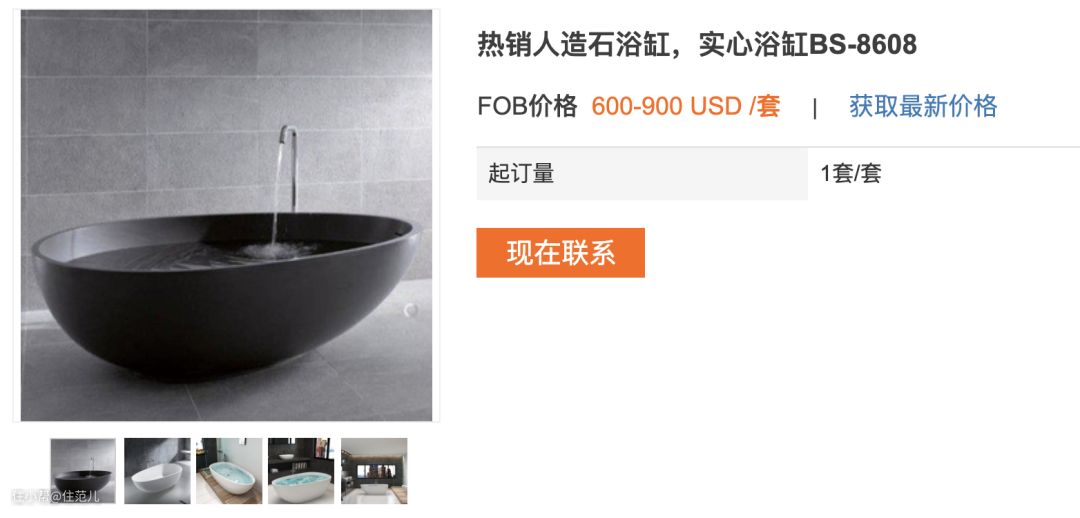The height and width of the screenshot is (518, 1080).
Task: Open thumbnail of tub on wooden floor
Action: click(x=229, y=470)
